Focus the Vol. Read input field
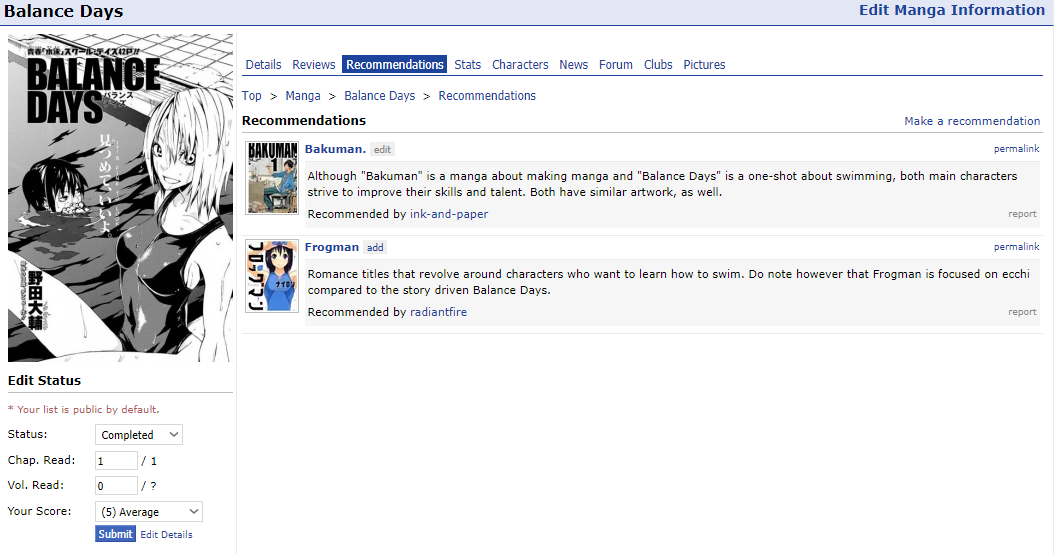This screenshot has height=554, width=1055. (116, 486)
